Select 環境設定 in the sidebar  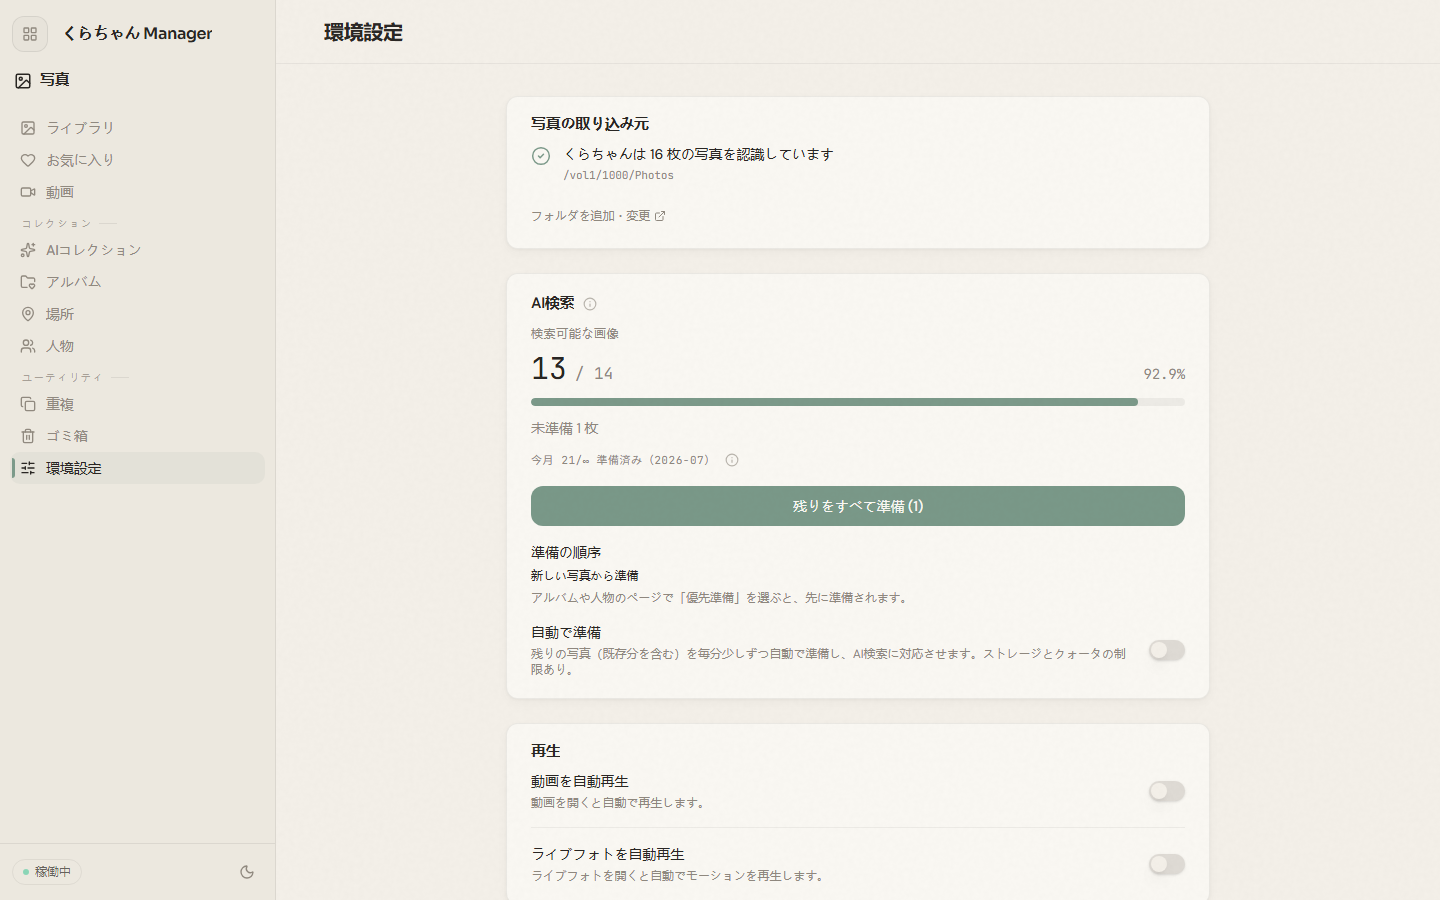pos(138,468)
